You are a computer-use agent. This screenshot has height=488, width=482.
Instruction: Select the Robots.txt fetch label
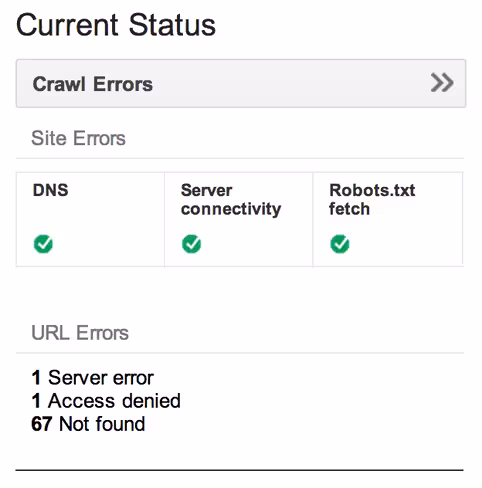[x=372, y=200]
